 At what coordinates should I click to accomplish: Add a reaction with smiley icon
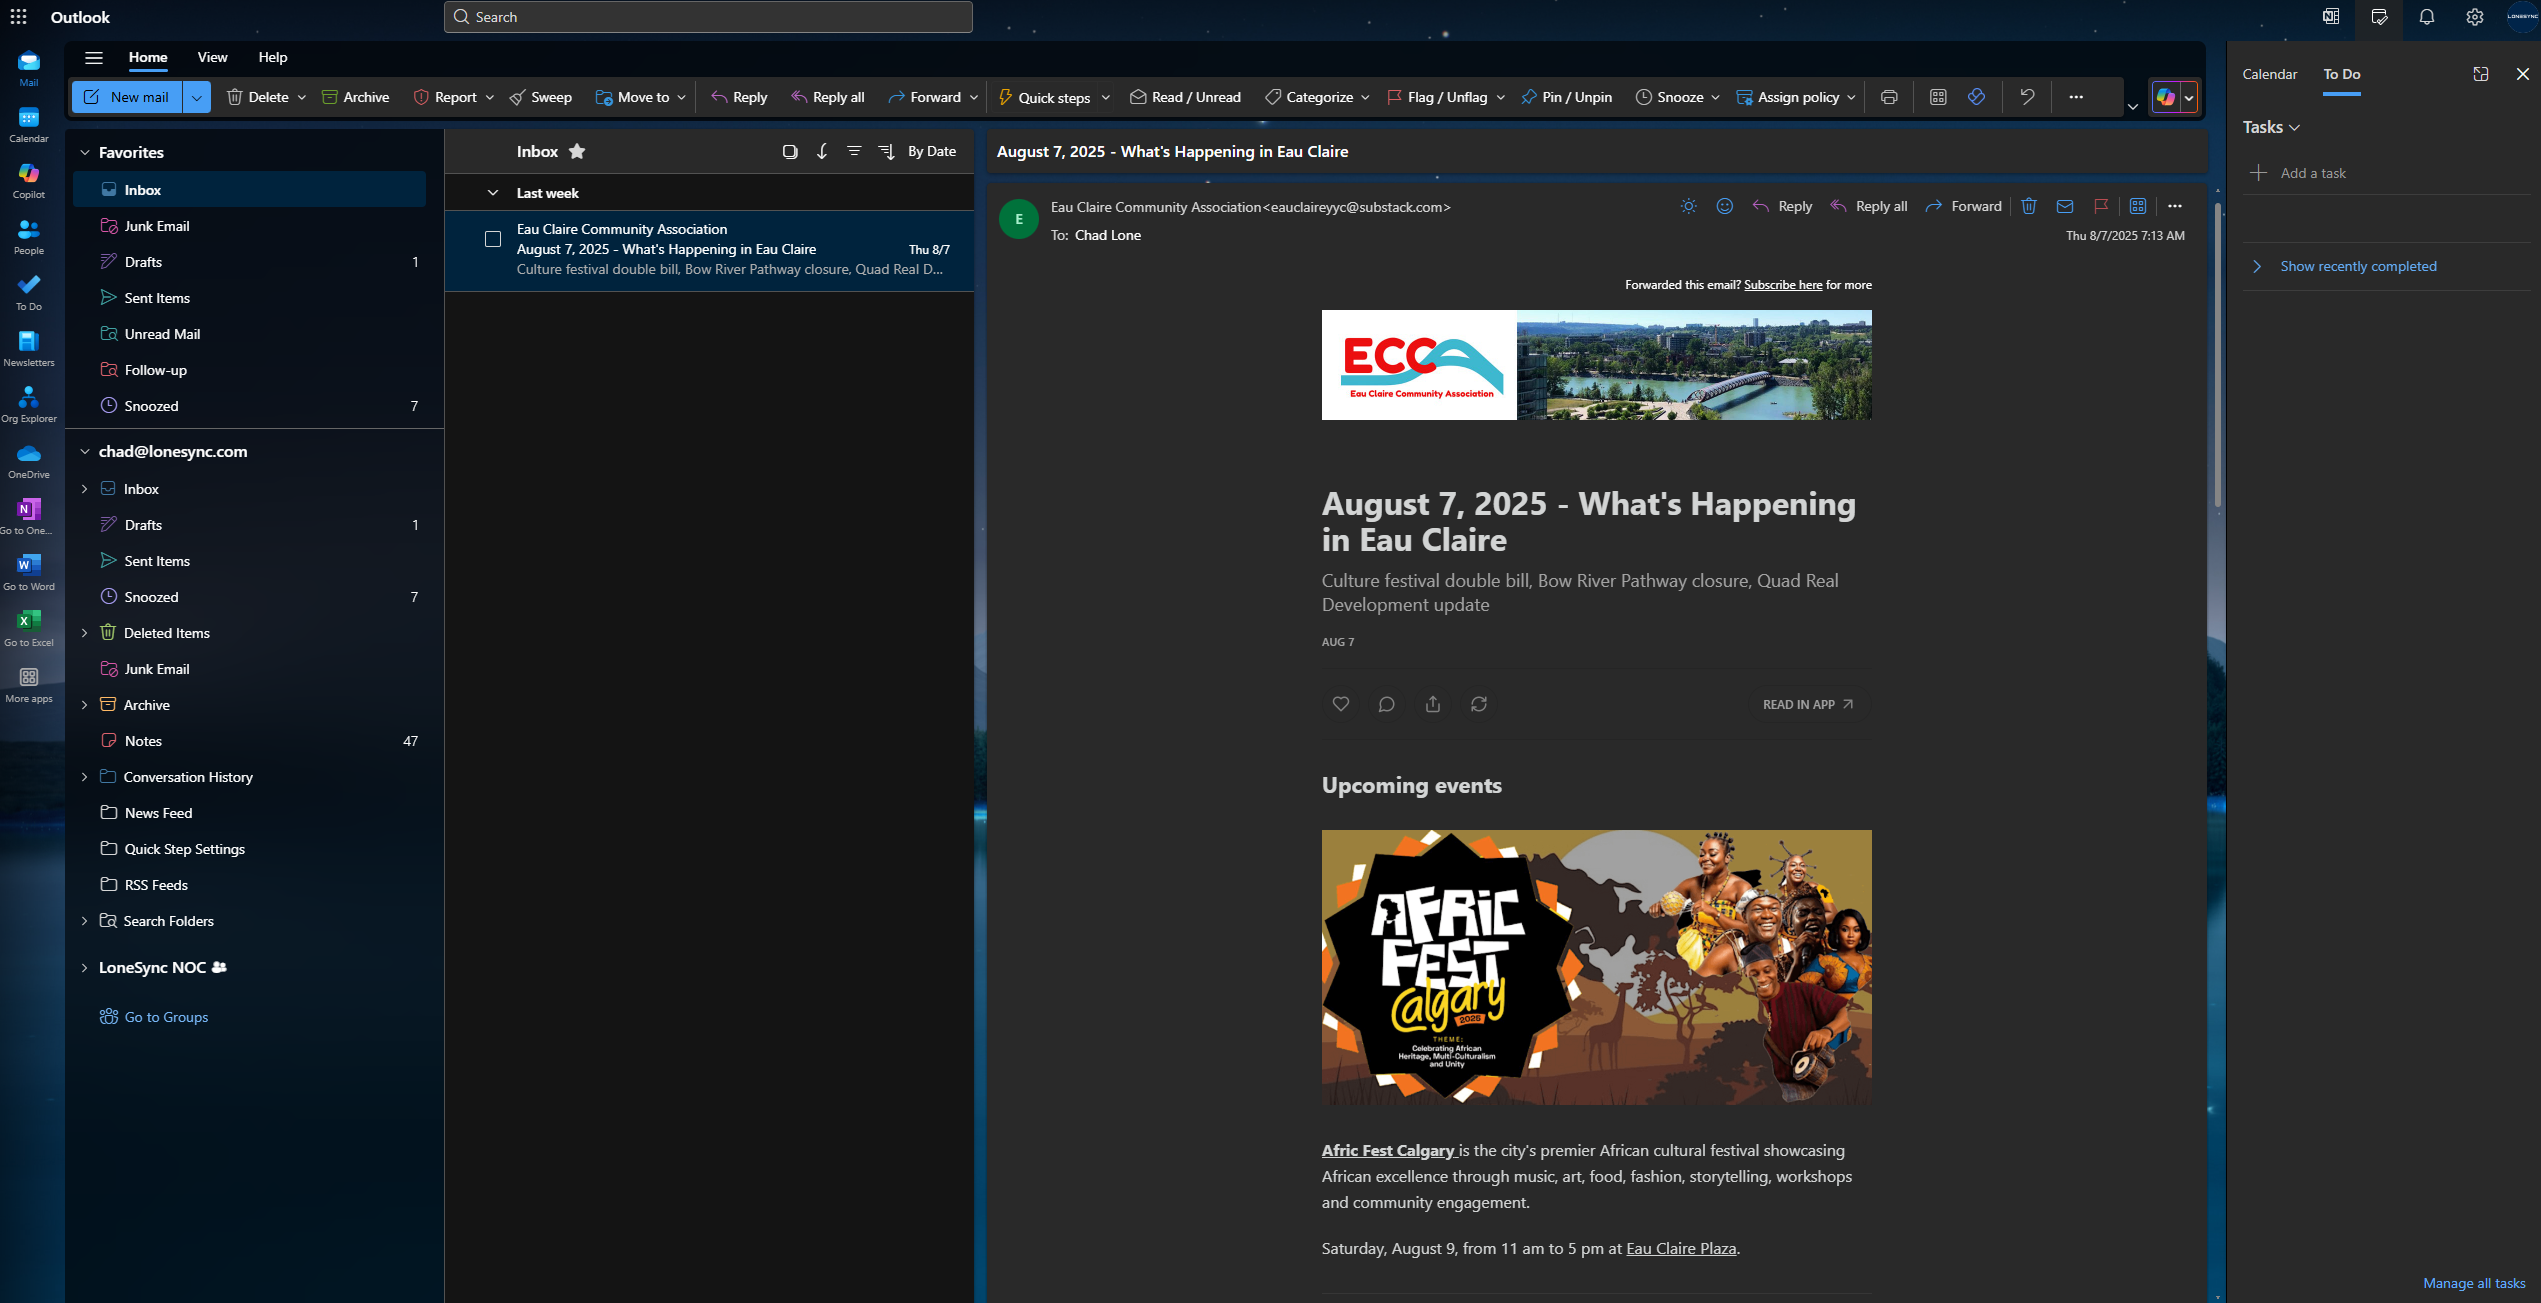pyautogui.click(x=1725, y=206)
